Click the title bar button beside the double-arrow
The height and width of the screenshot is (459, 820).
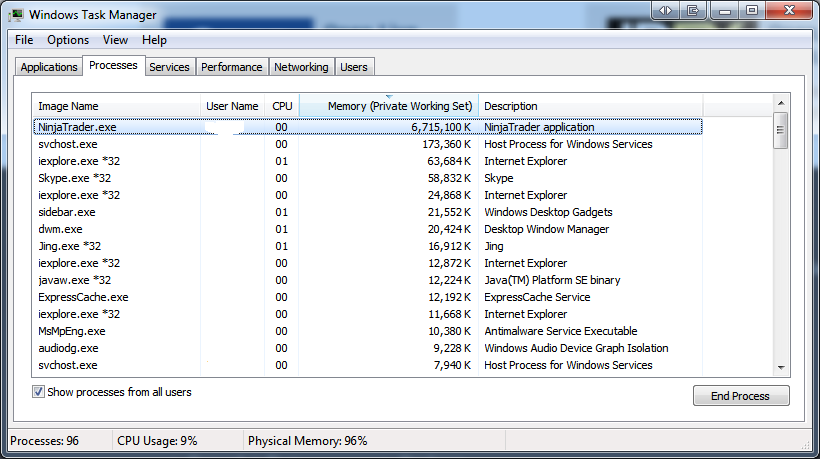point(693,10)
